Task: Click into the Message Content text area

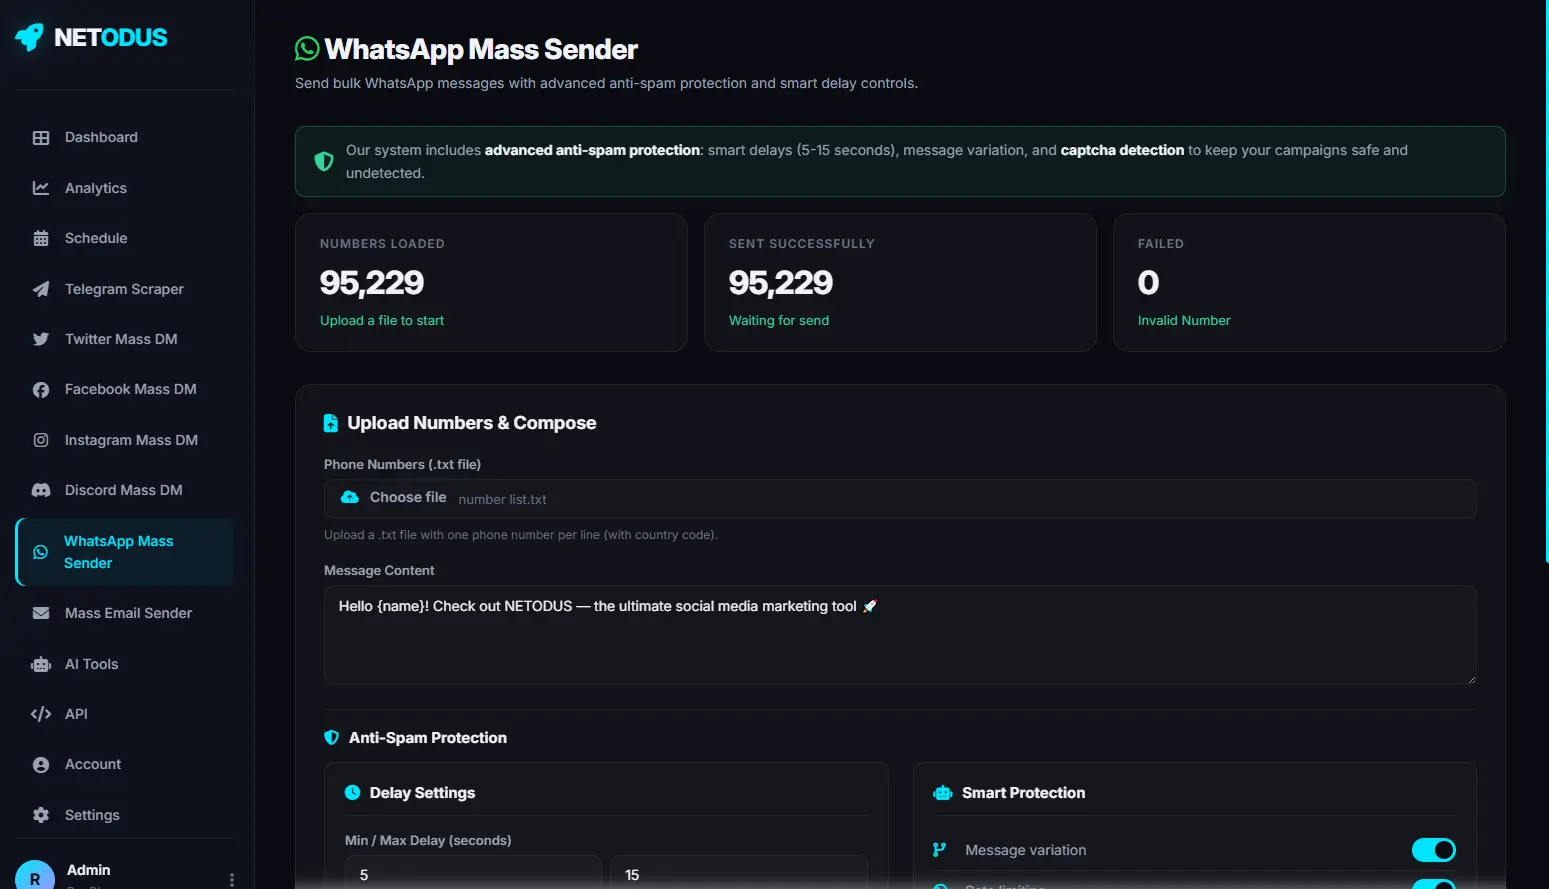Action: (x=900, y=635)
